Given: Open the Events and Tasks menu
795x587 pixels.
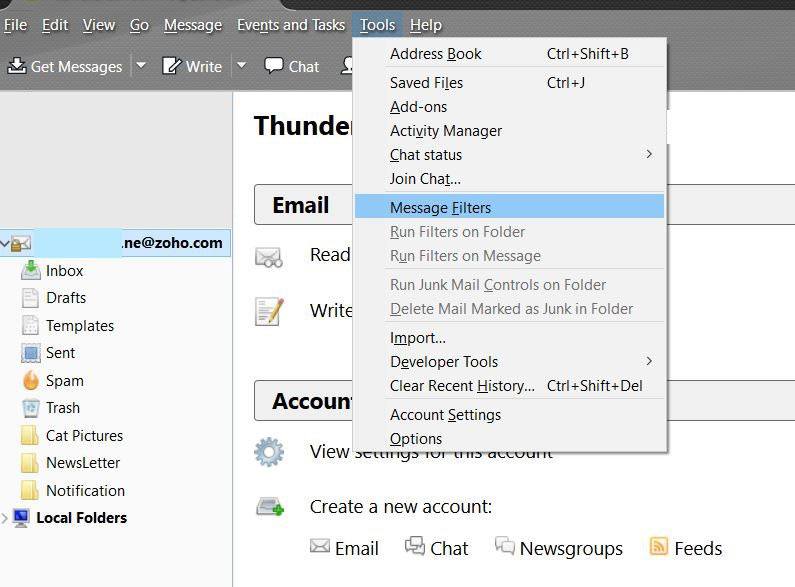Looking at the screenshot, I should pyautogui.click(x=291, y=25).
